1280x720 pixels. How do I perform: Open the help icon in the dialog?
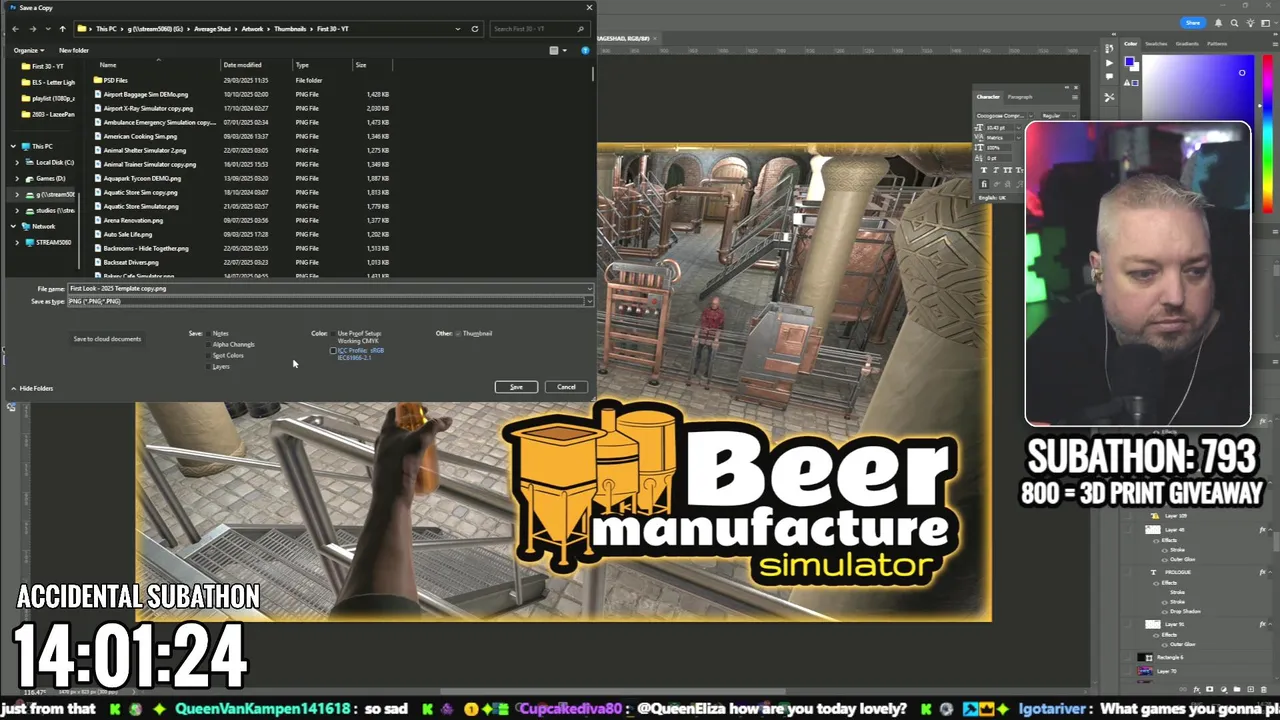585,50
